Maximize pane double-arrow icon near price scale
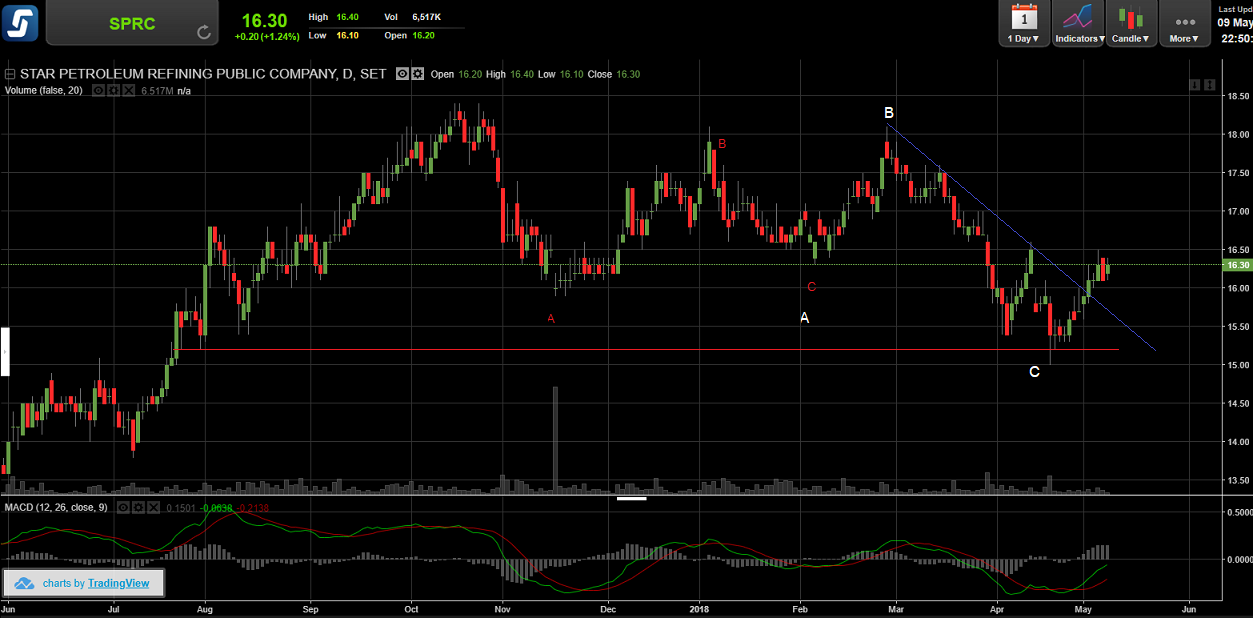The height and width of the screenshot is (618, 1253). click(1210, 85)
